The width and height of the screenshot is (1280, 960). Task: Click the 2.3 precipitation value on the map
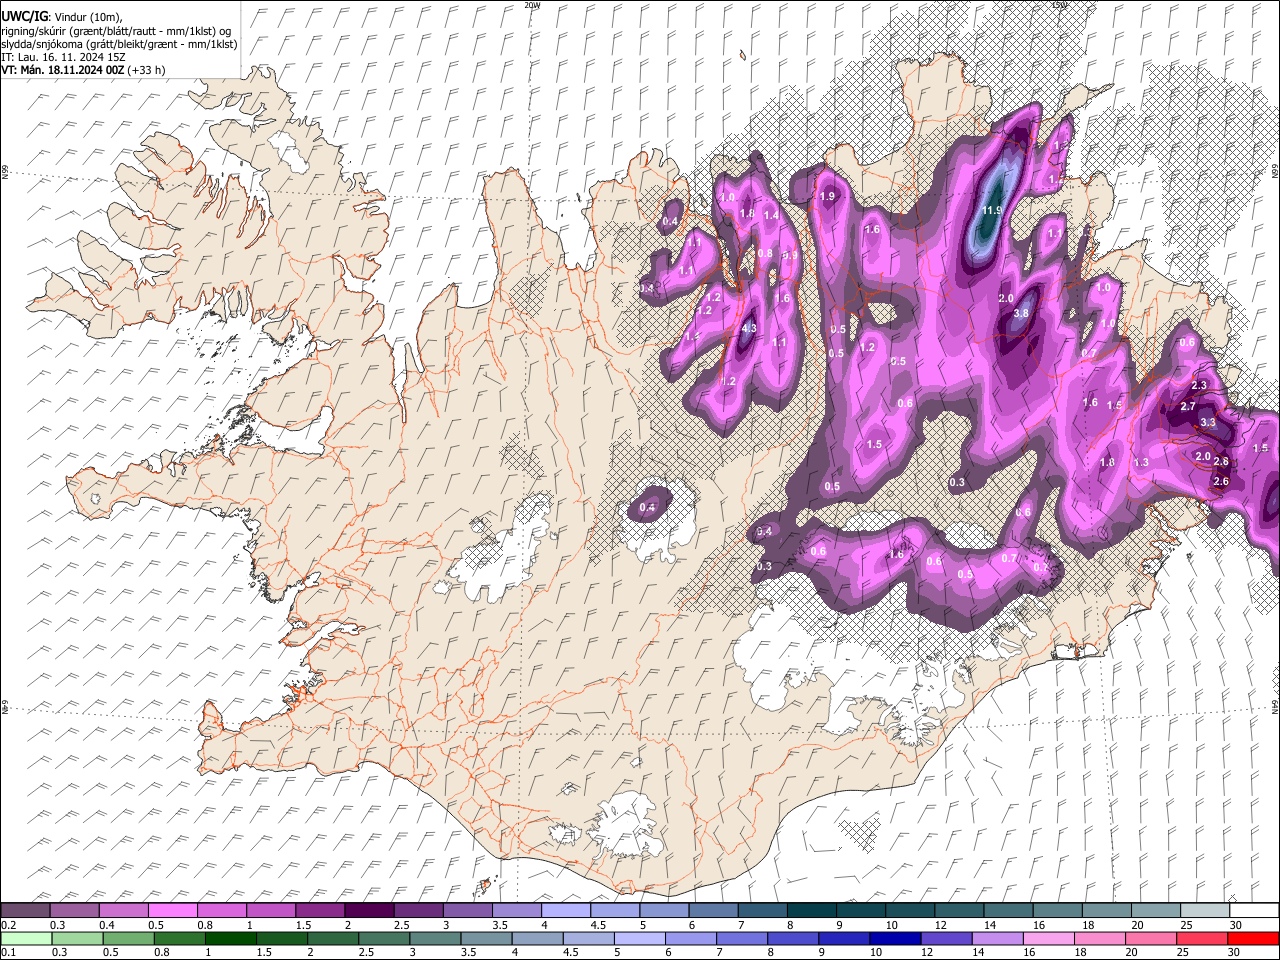coord(1200,385)
